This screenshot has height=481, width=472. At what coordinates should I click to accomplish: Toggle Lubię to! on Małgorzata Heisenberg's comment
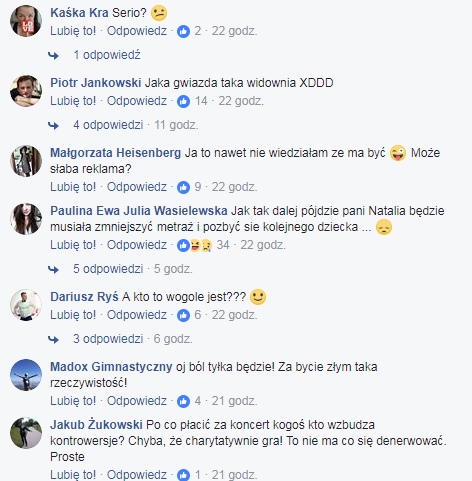pyautogui.click(x=73, y=187)
